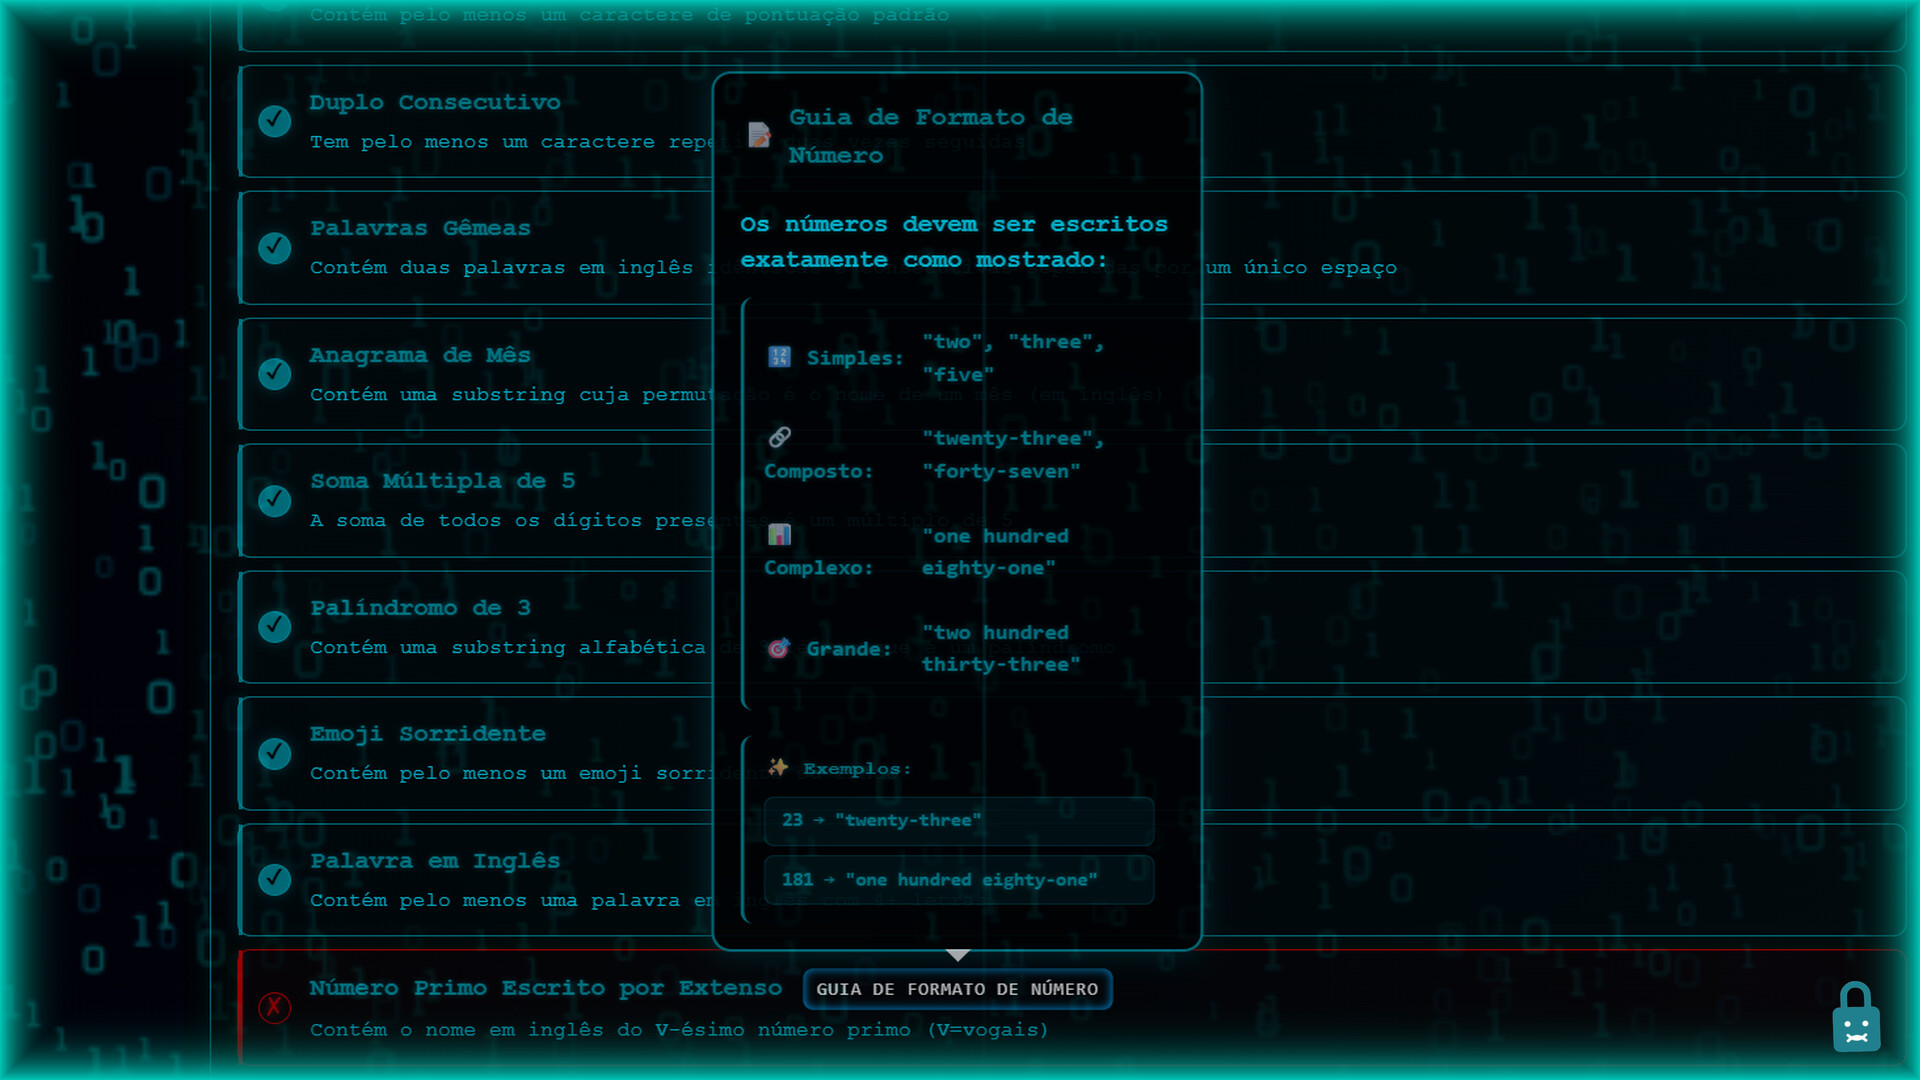Click the Número Primo Escrito por Extenso title

545,988
